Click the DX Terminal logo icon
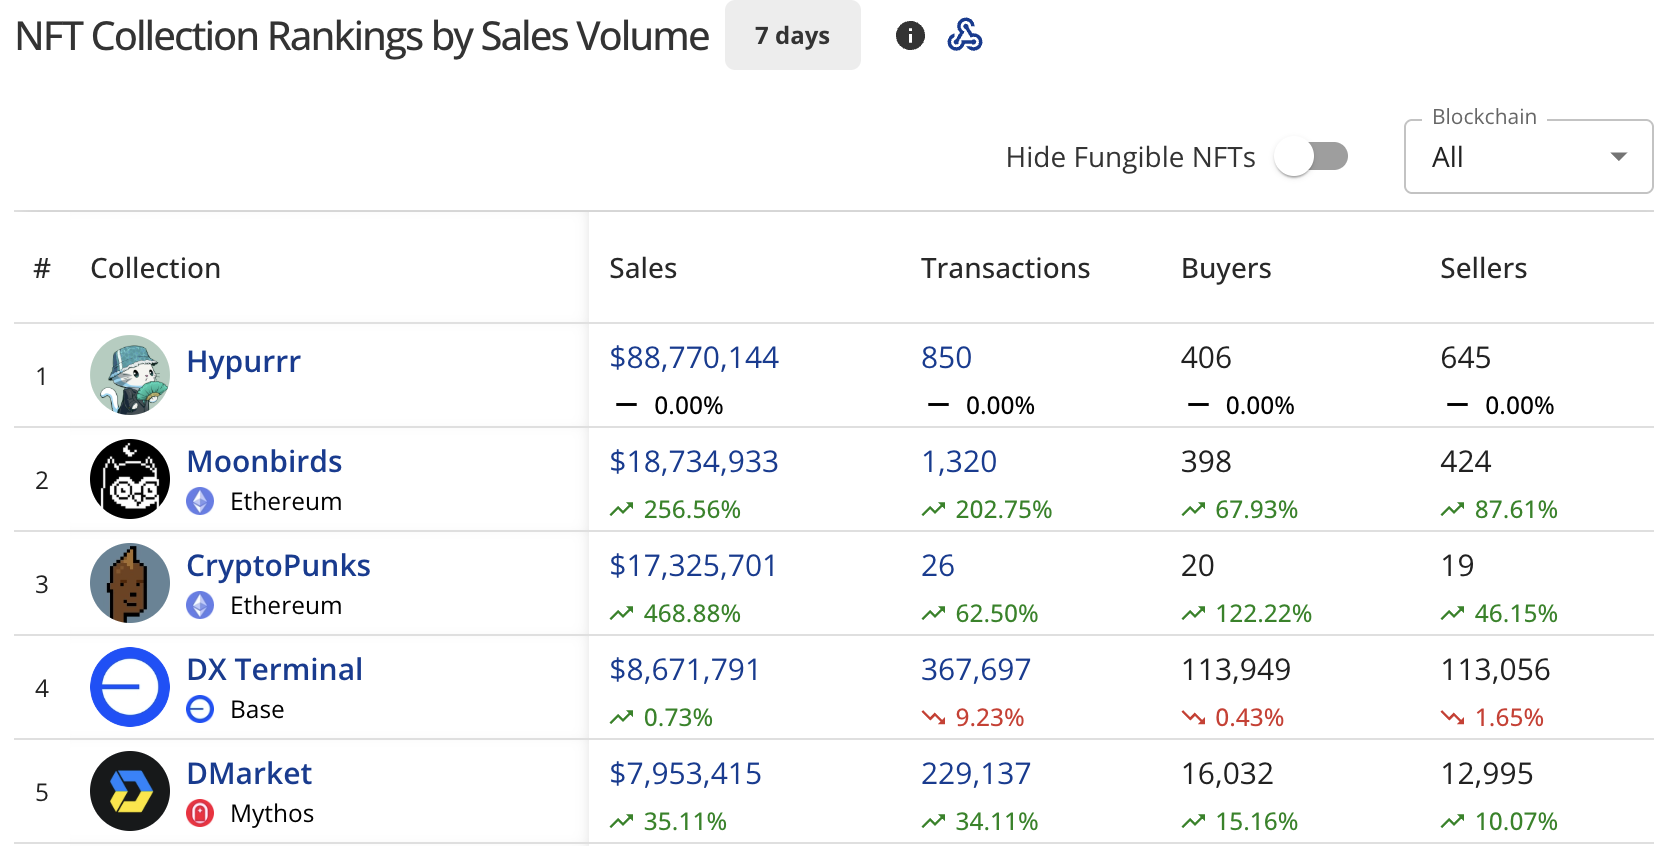This screenshot has height=846, width=1680. (x=130, y=687)
